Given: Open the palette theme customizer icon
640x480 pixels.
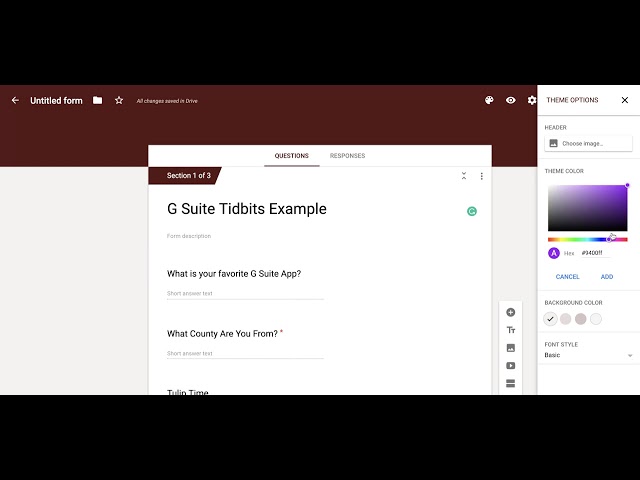Looking at the screenshot, I should click(x=489, y=100).
